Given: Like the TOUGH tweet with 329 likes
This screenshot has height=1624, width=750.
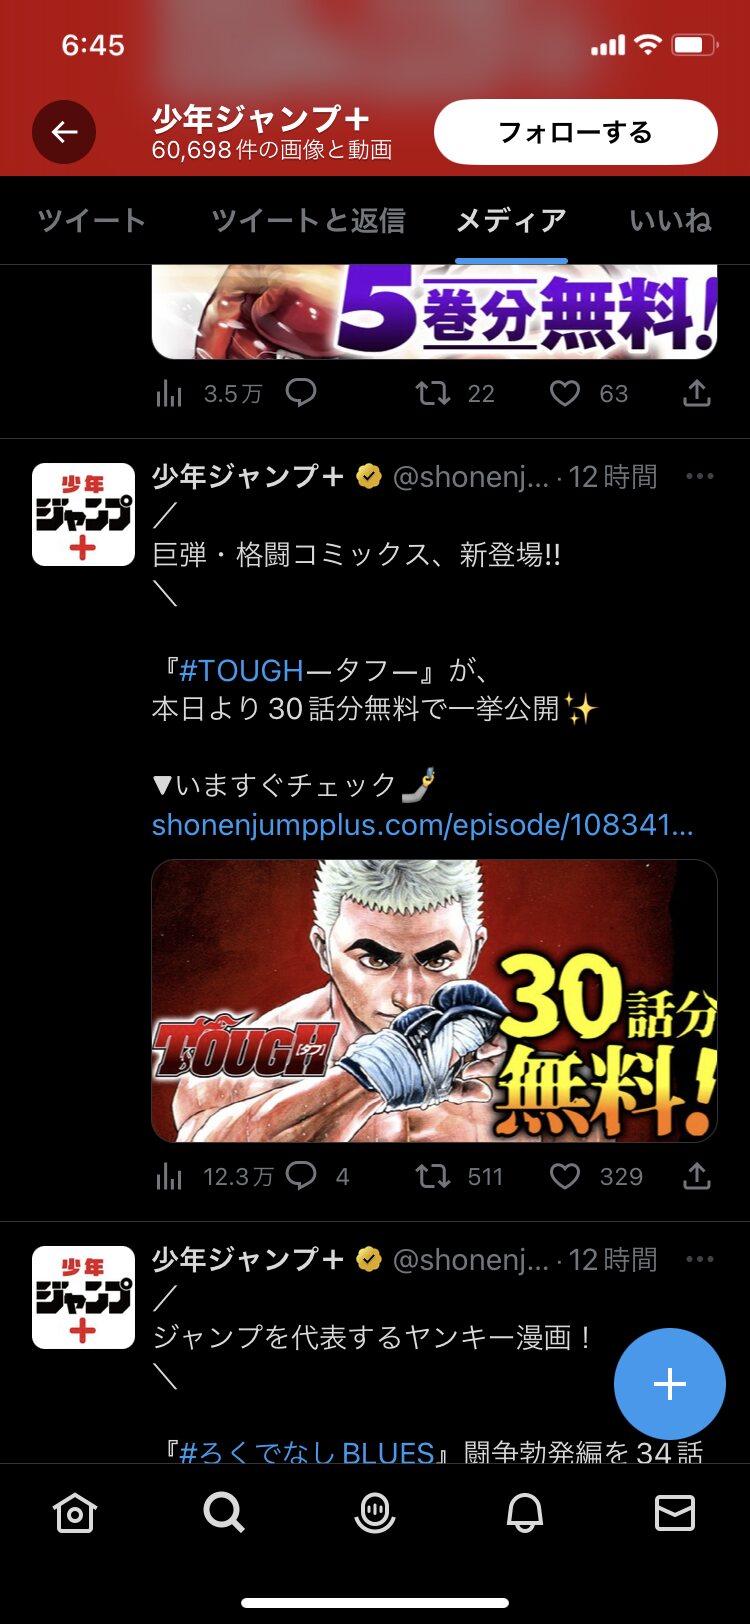Looking at the screenshot, I should (x=565, y=1176).
